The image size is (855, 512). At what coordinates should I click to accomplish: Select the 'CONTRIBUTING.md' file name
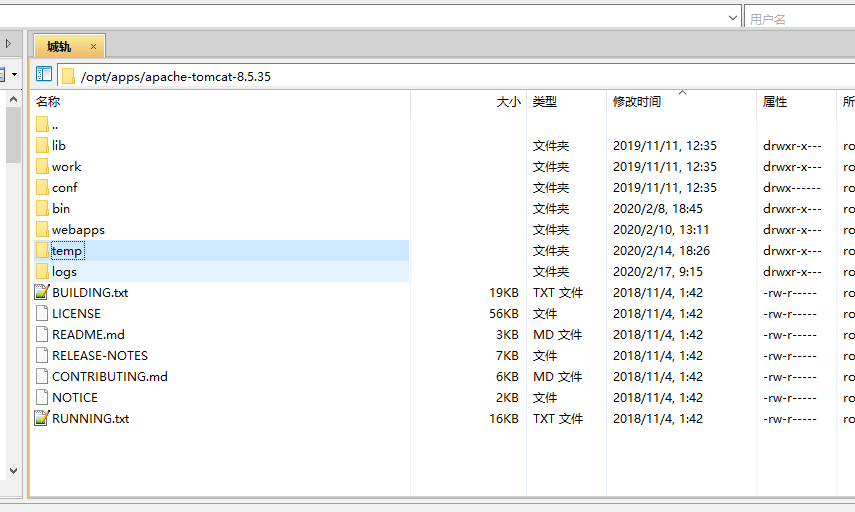click(x=110, y=376)
